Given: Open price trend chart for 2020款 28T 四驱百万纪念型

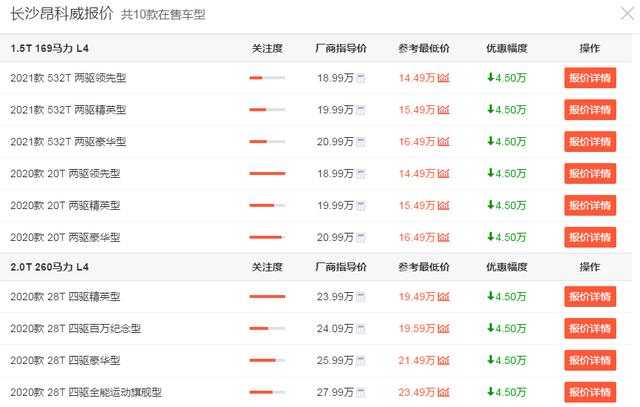Looking at the screenshot, I should click(443, 329).
